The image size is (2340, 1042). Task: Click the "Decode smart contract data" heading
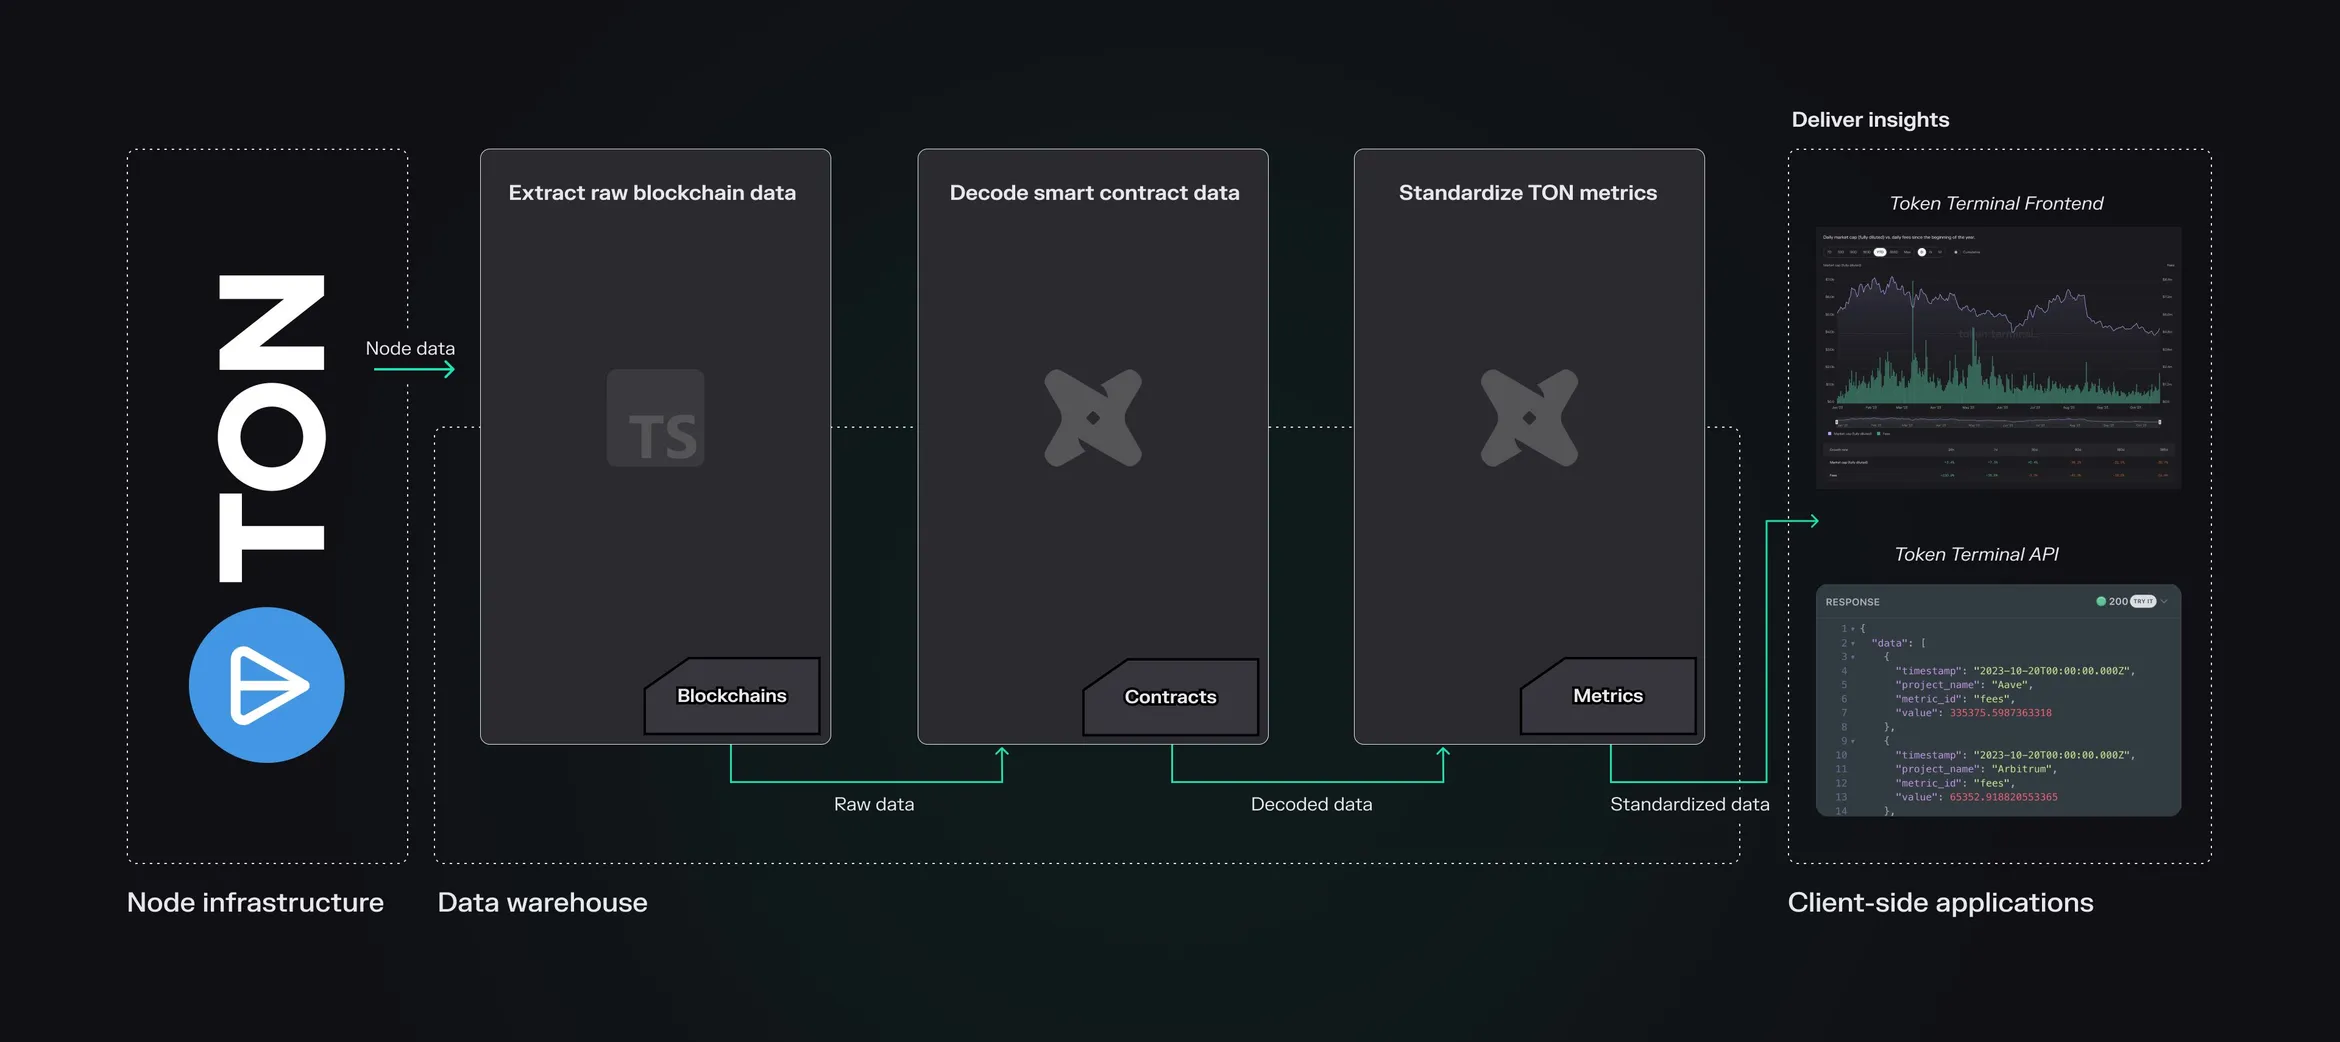click(1094, 193)
